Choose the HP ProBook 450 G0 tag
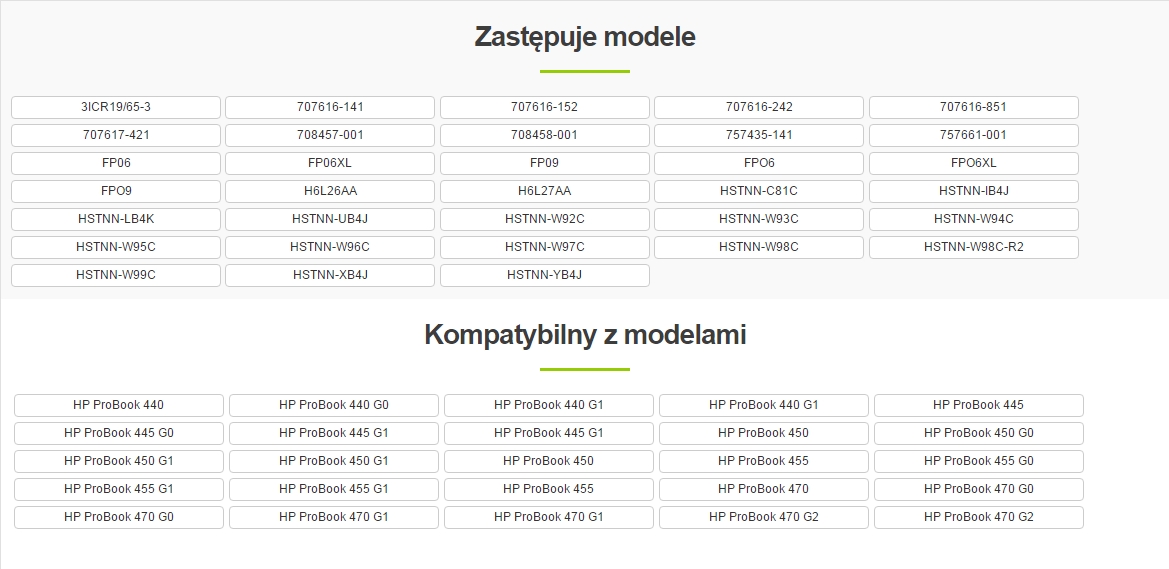 [978, 433]
